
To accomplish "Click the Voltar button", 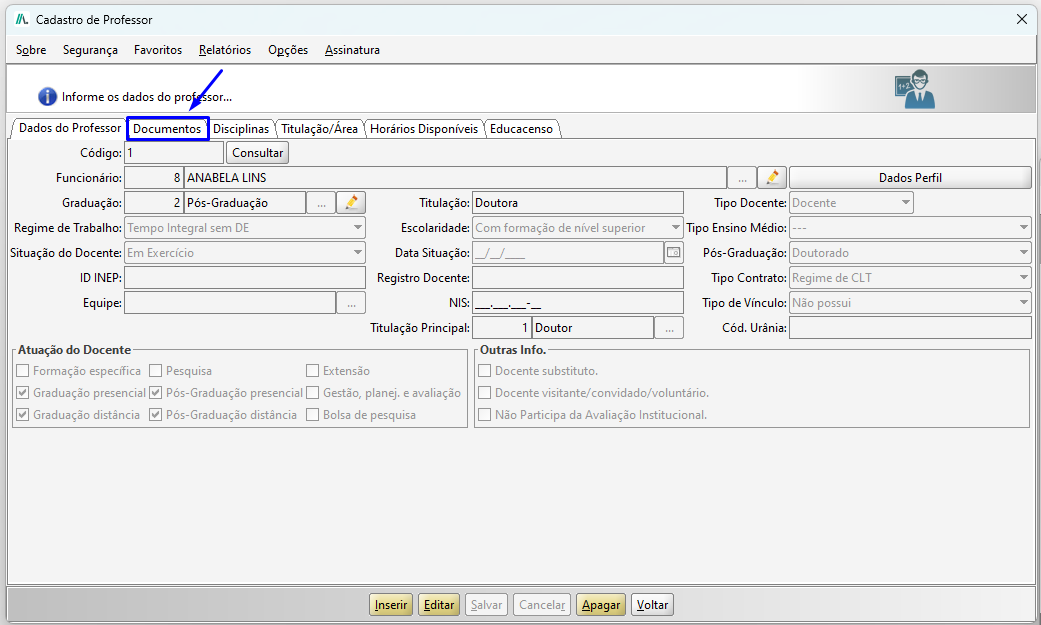I will [653, 605].
